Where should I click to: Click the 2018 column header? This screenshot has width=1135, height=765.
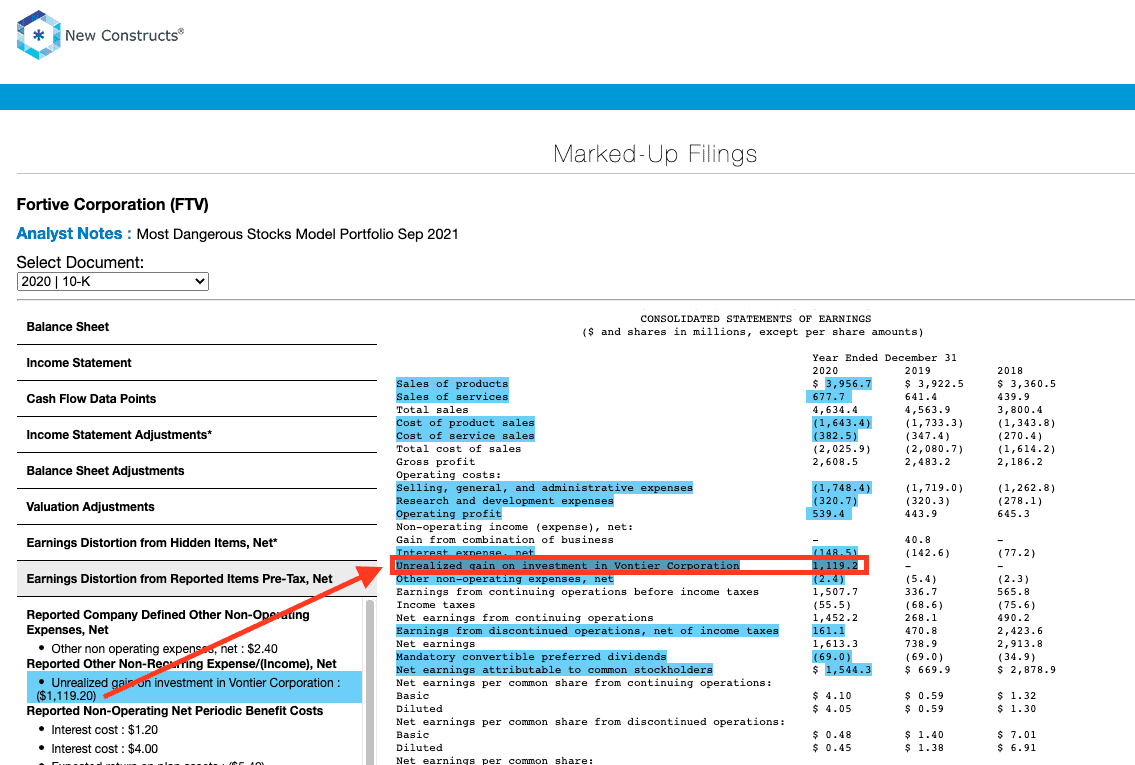click(1010, 371)
